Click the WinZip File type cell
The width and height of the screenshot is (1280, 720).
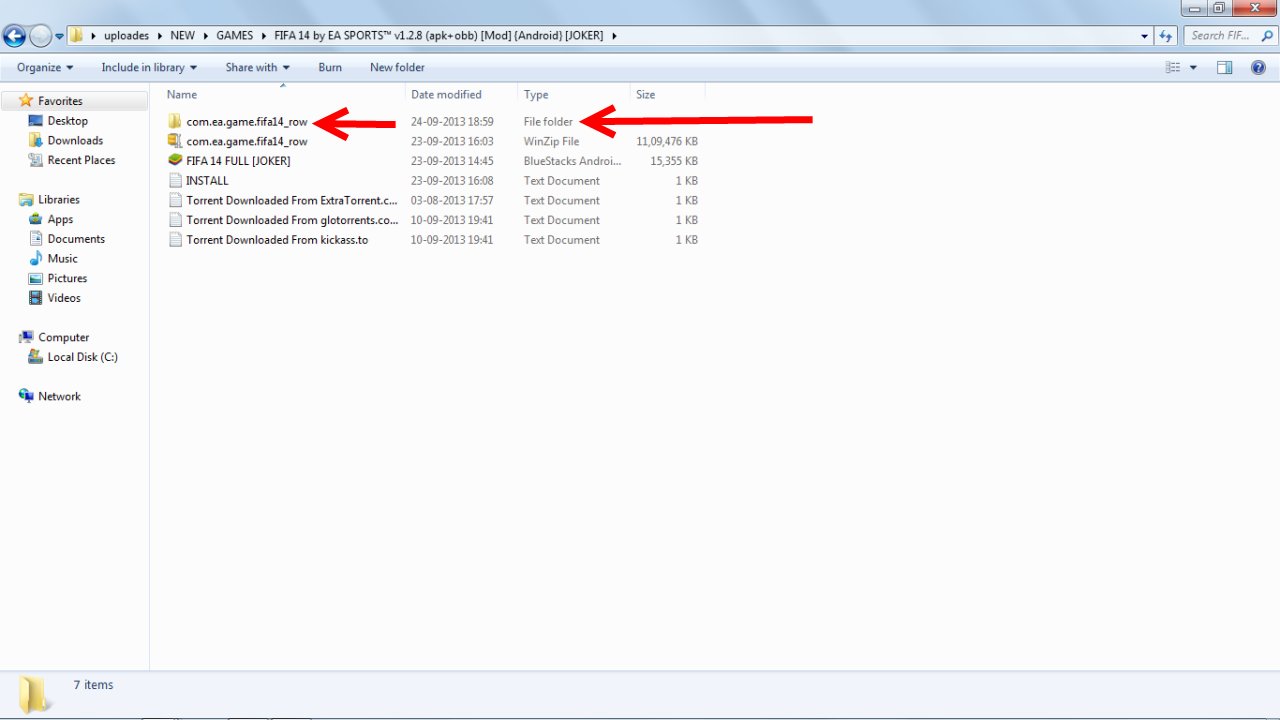pos(551,141)
